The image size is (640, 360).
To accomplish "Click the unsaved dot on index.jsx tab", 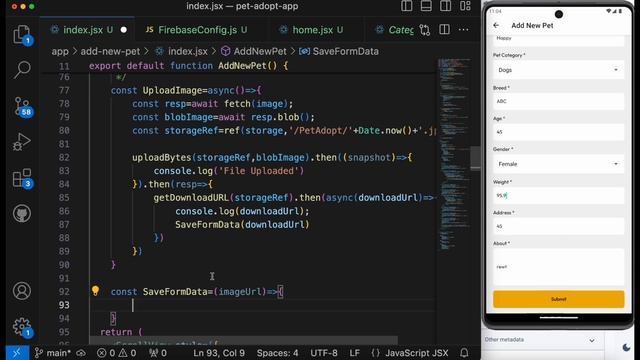I will pyautogui.click(x=124, y=30).
